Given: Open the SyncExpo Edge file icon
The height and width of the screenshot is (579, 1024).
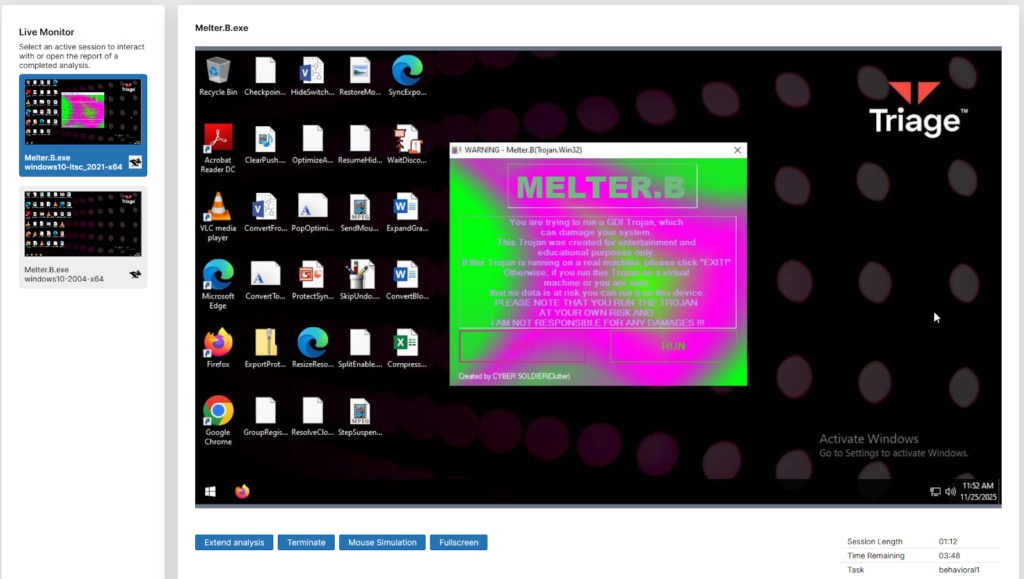Looking at the screenshot, I should [407, 72].
